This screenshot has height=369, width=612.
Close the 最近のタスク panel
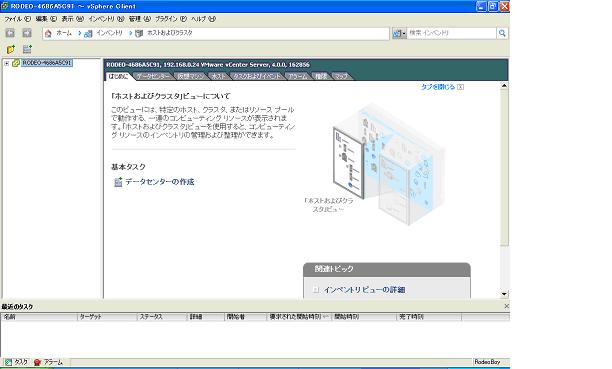[x=506, y=307]
